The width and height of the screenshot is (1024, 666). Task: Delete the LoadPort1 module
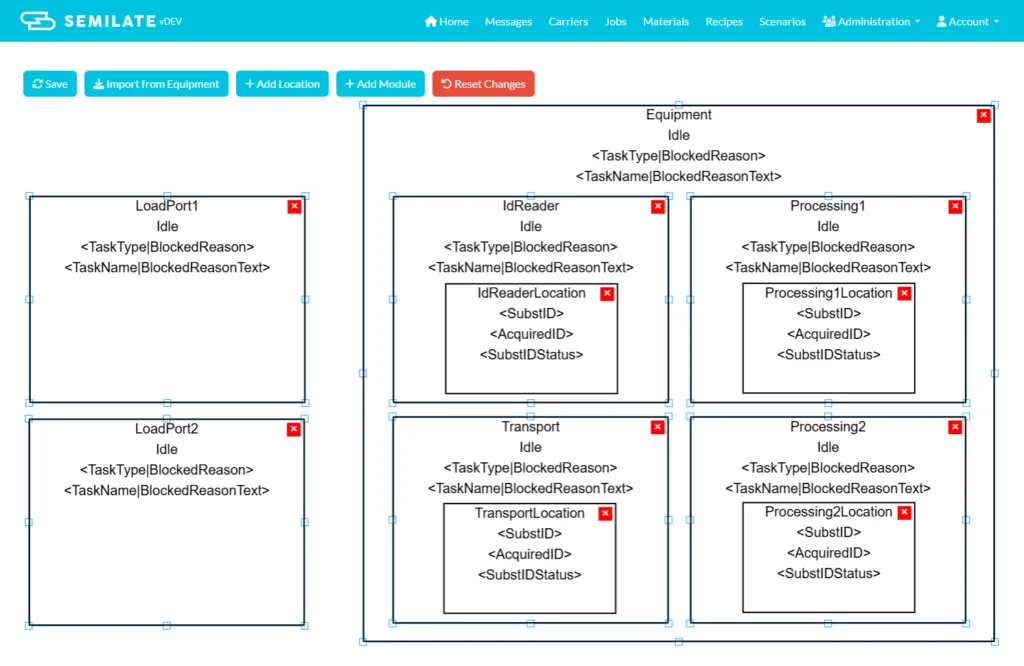pyautogui.click(x=295, y=206)
